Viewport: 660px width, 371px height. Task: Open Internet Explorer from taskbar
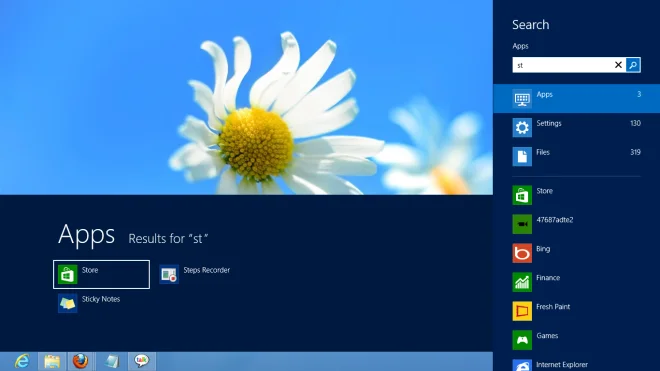click(21, 361)
